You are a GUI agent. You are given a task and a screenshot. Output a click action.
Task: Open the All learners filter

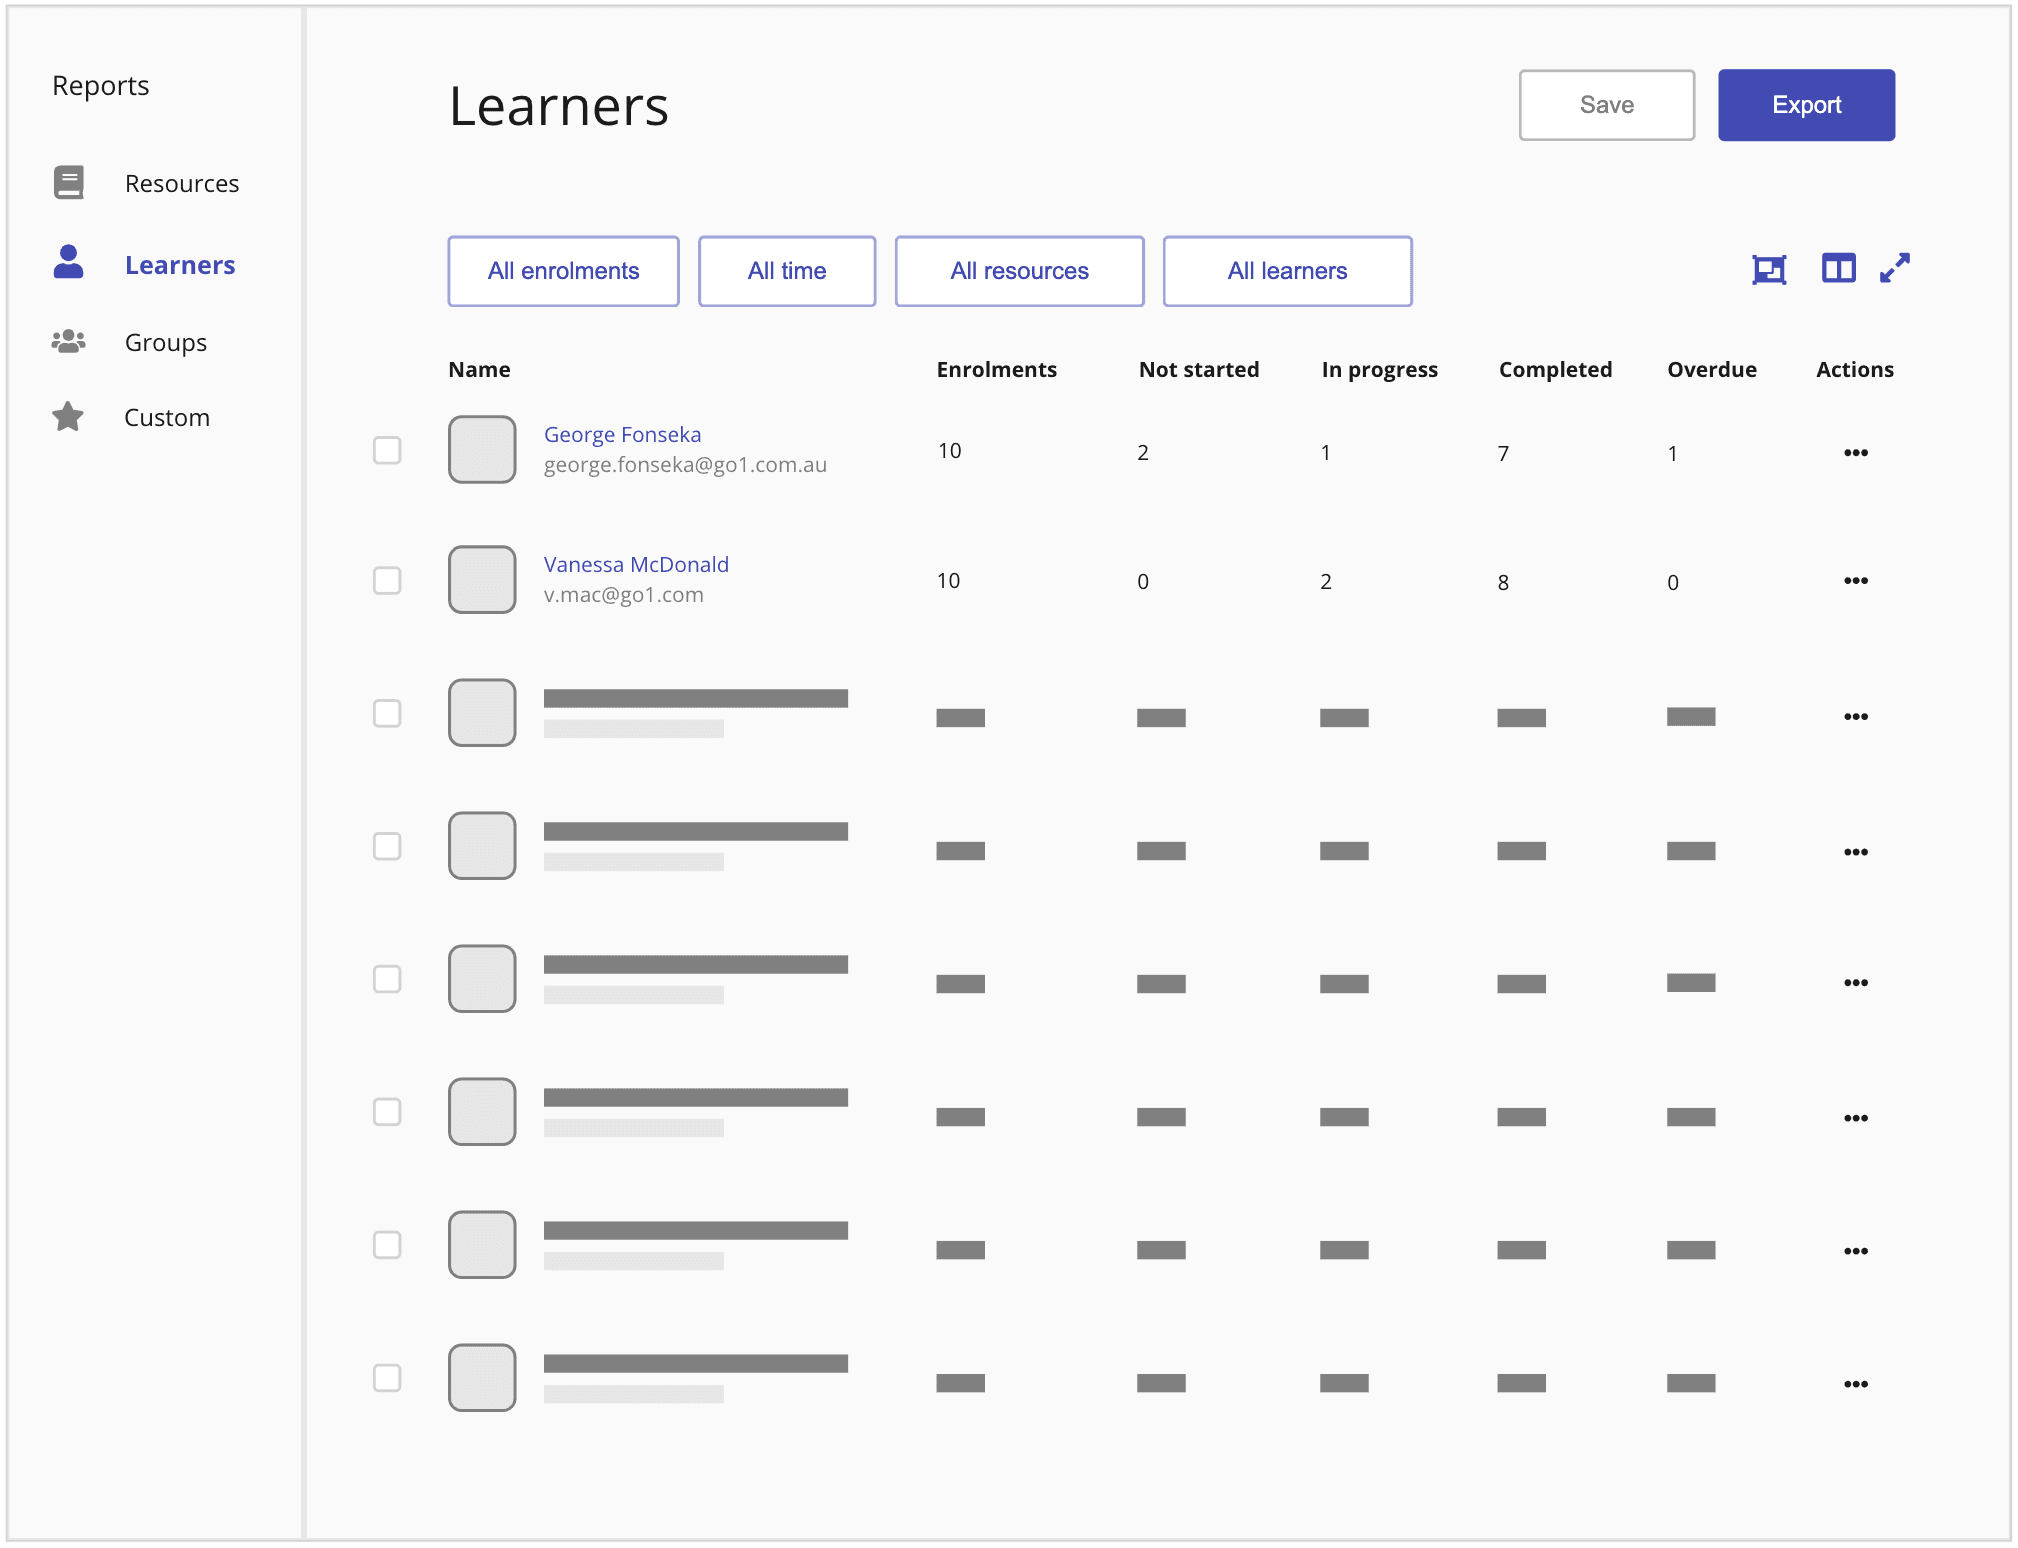(1287, 270)
